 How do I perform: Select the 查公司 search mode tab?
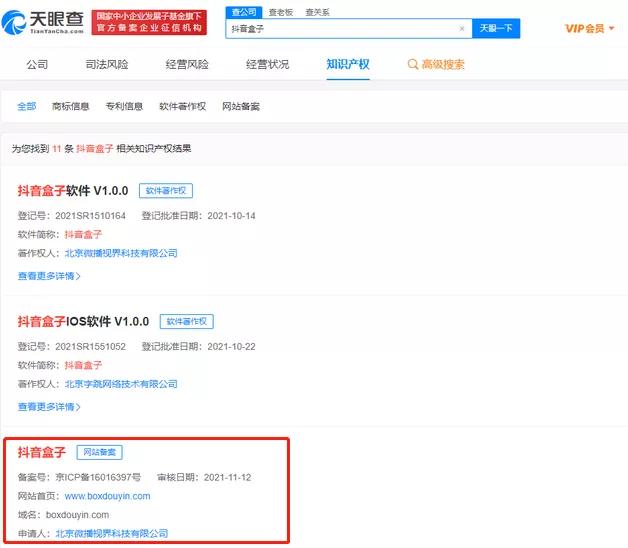(244, 12)
